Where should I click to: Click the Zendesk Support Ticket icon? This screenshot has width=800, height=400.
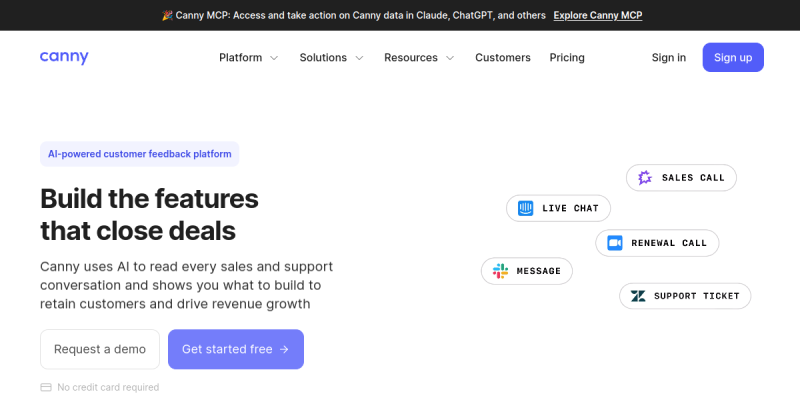[638, 296]
